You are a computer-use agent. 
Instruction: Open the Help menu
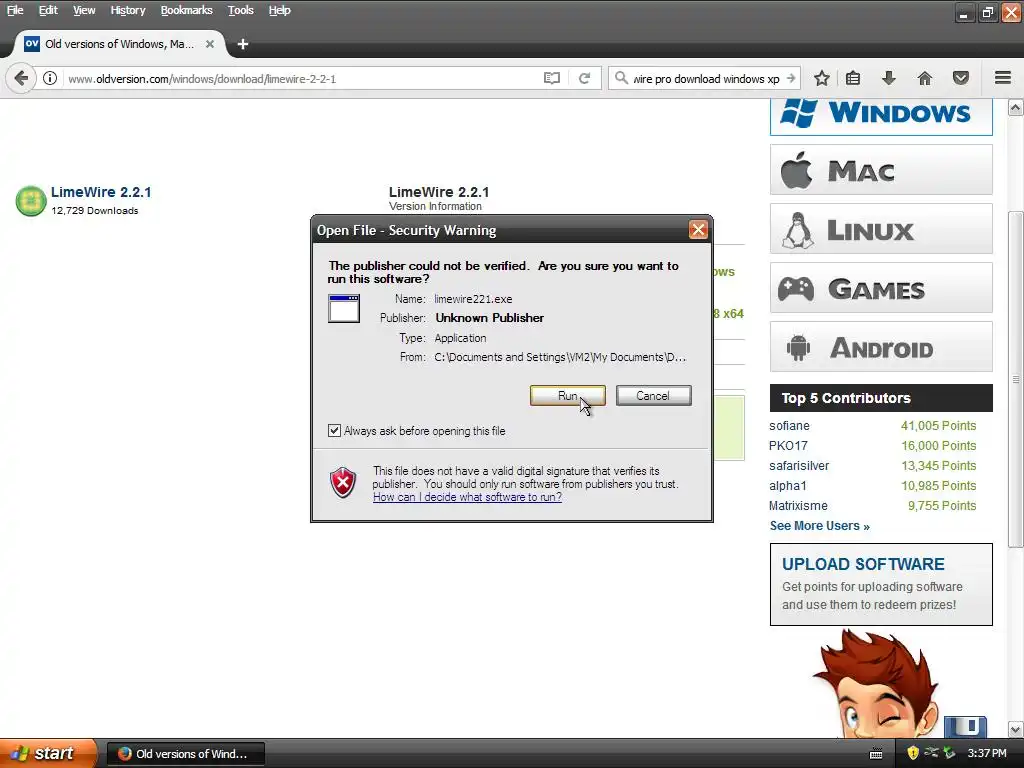pos(280,10)
